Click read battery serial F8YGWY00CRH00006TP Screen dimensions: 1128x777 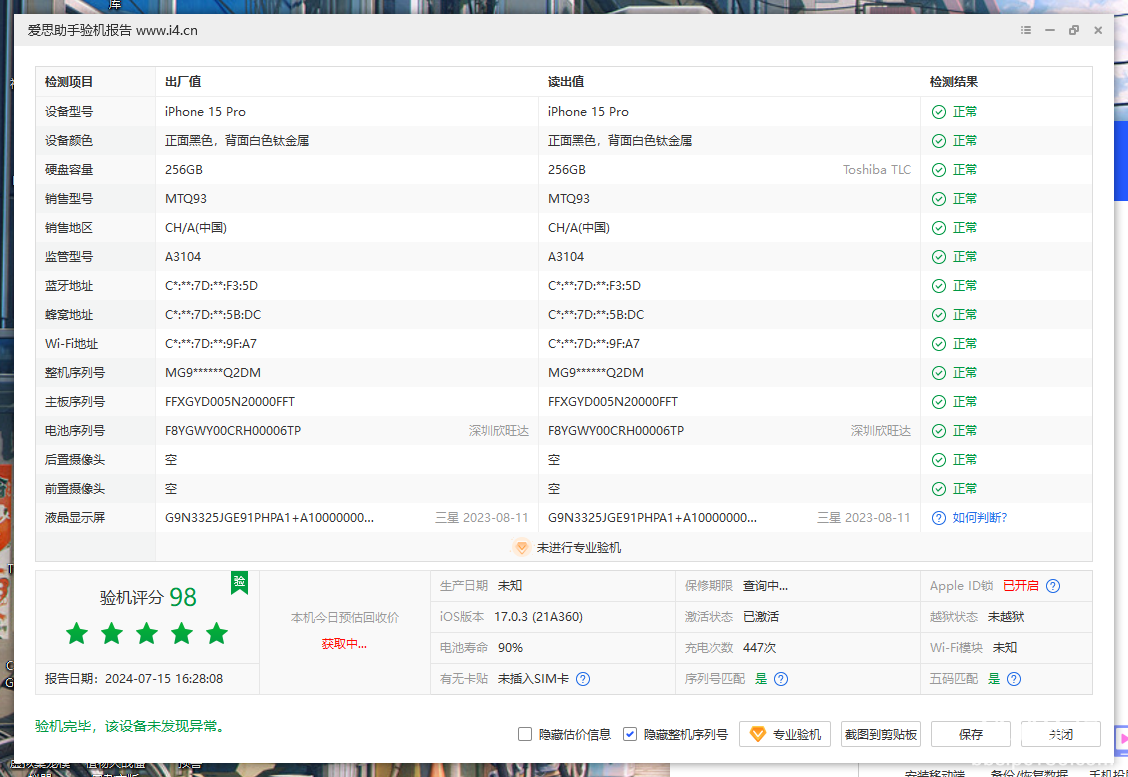(616, 431)
